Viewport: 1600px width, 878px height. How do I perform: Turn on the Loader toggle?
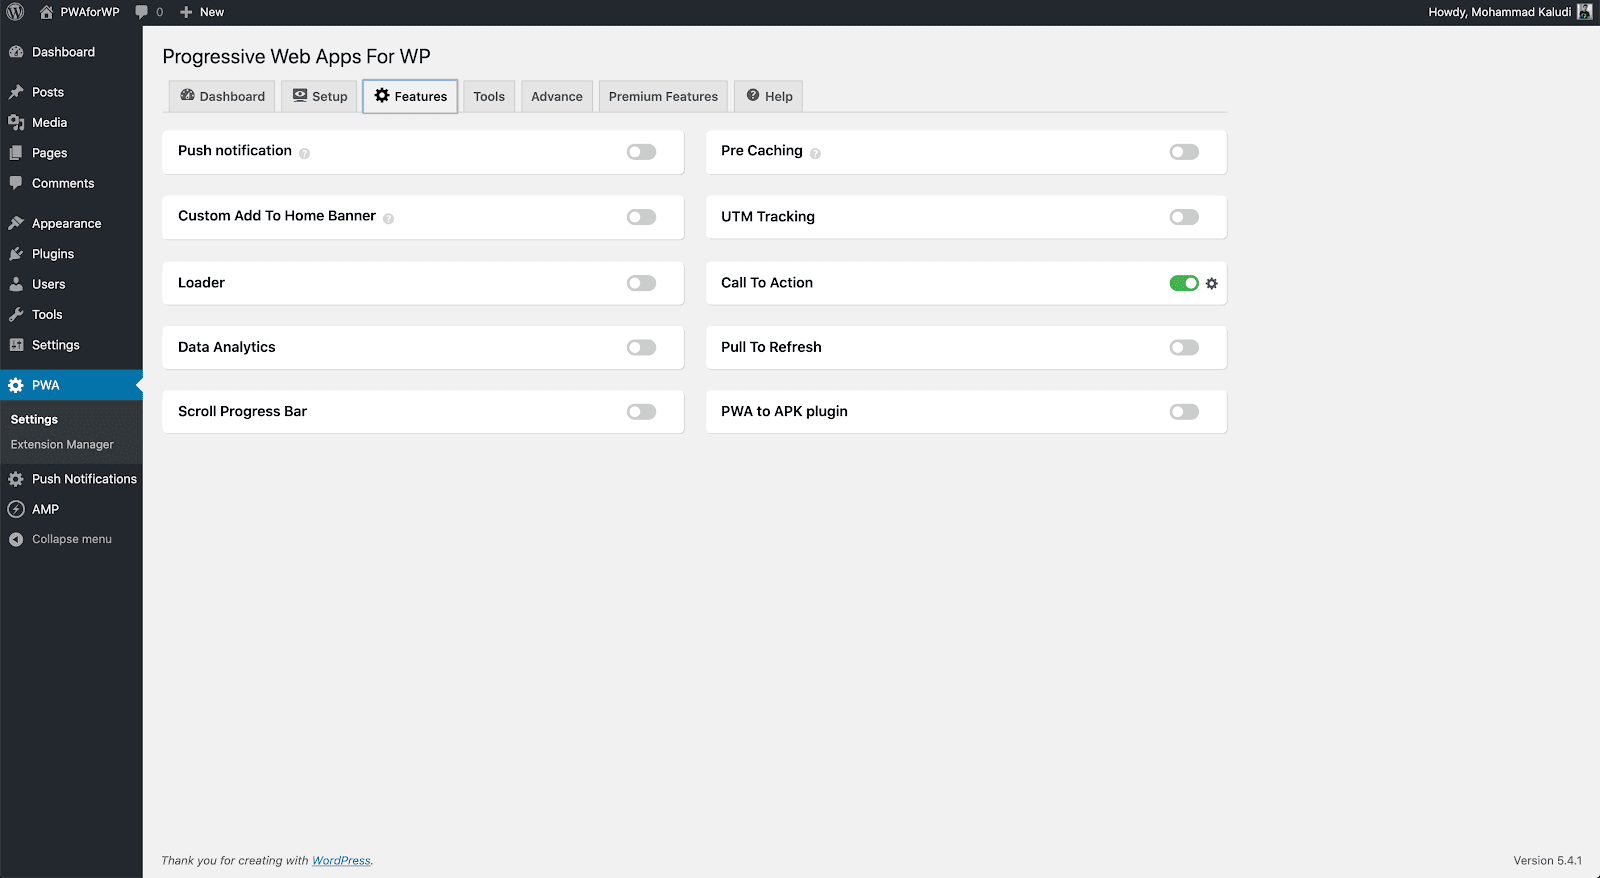(641, 283)
